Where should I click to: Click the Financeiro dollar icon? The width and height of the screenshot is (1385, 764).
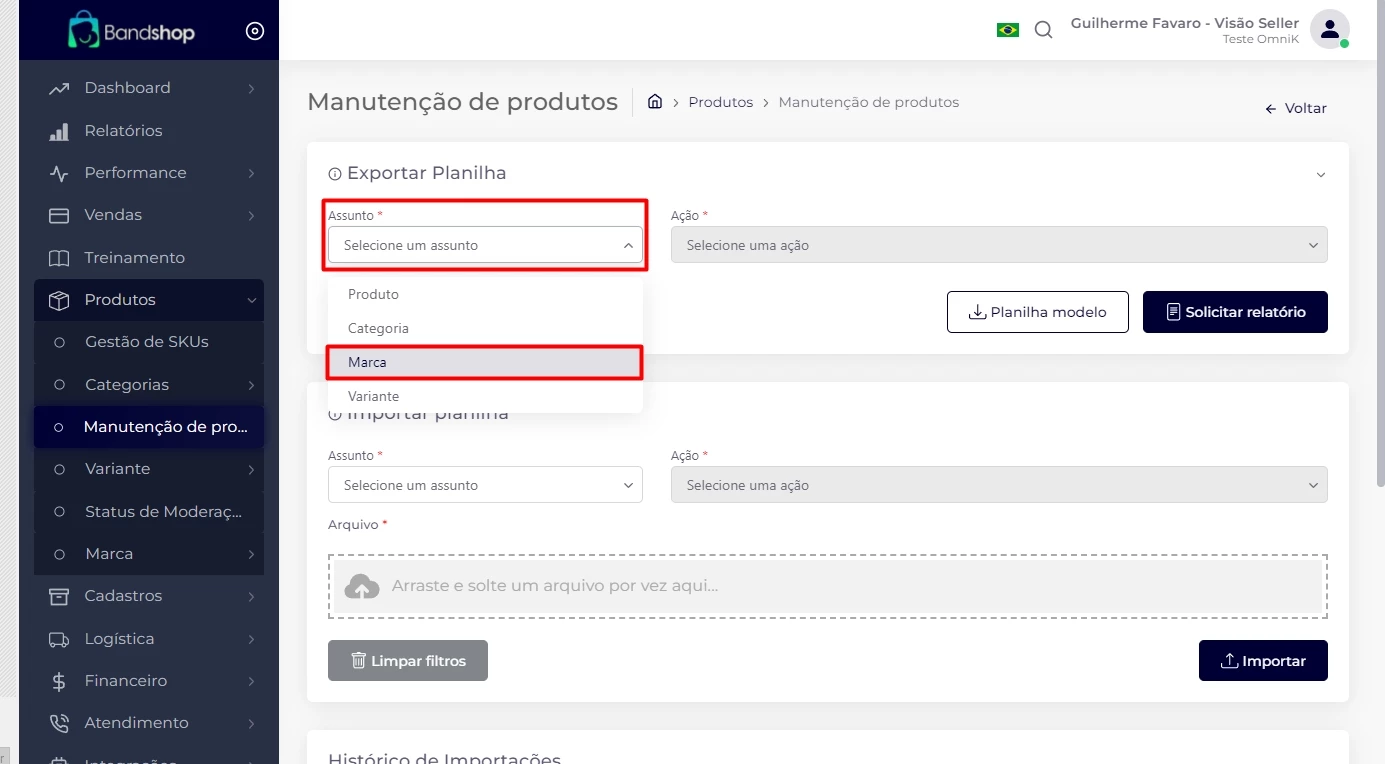(59, 681)
